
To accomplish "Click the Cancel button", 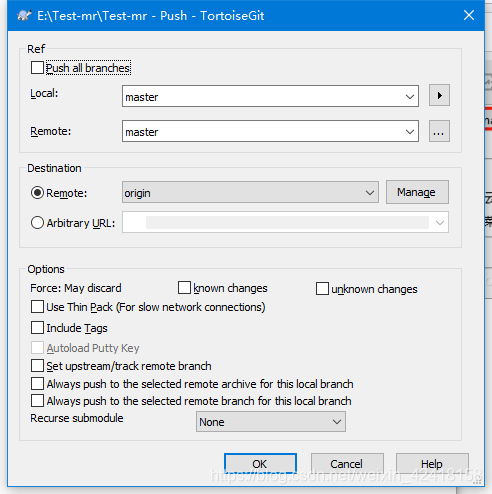I will click(347, 464).
